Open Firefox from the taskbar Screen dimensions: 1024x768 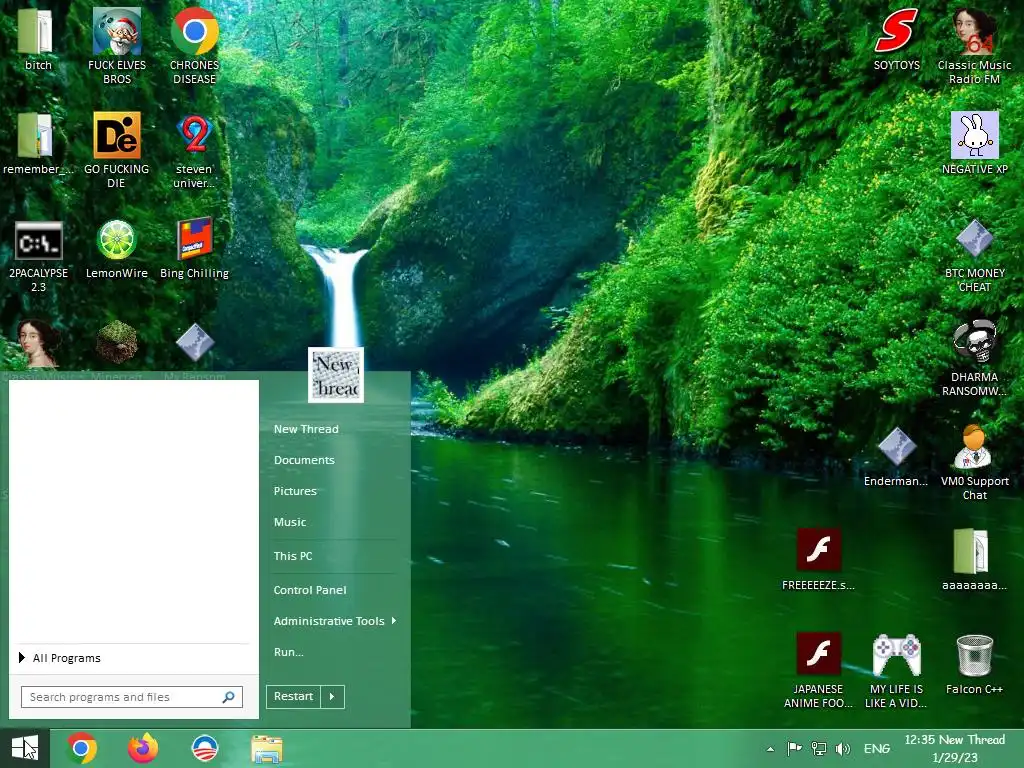point(143,748)
